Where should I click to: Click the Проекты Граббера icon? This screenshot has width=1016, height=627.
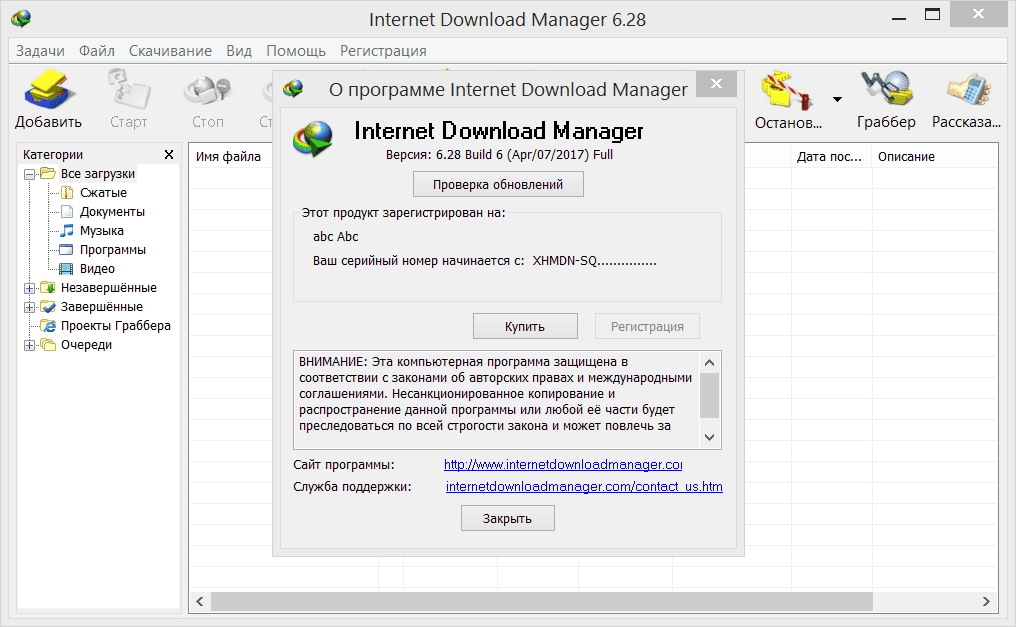(48, 325)
